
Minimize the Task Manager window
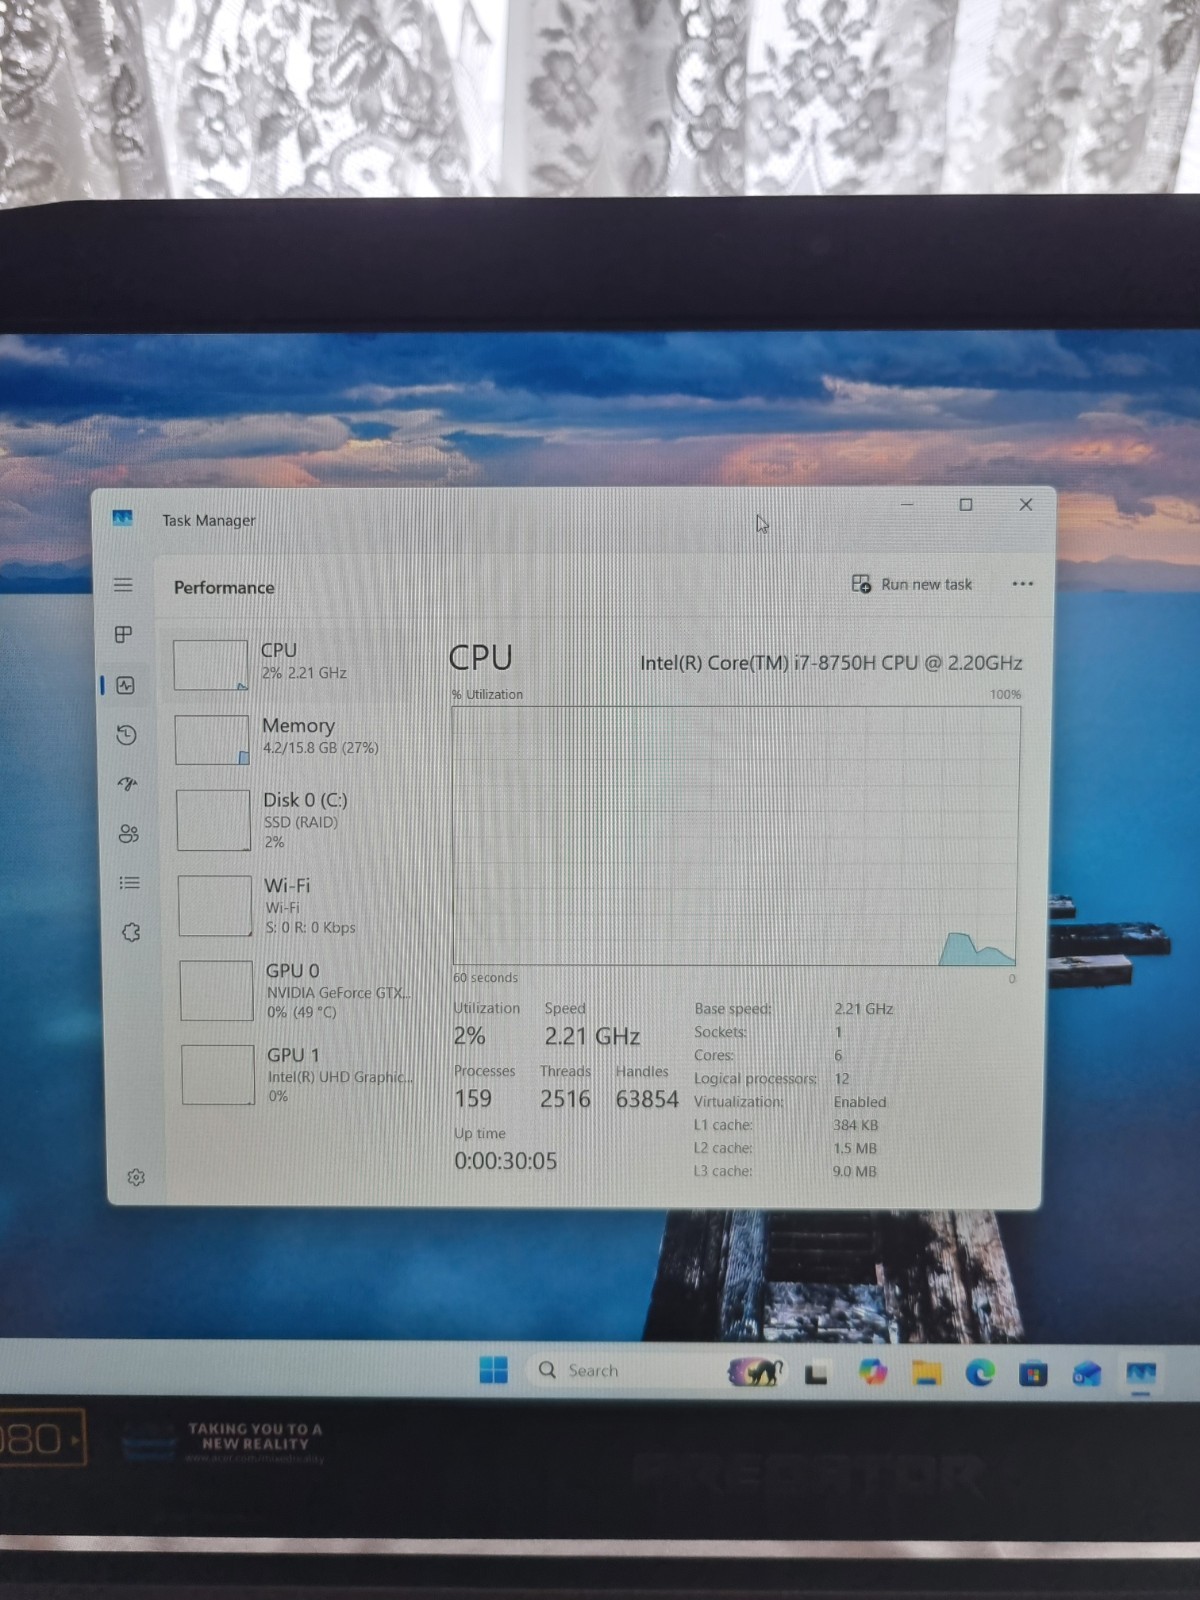tap(907, 505)
